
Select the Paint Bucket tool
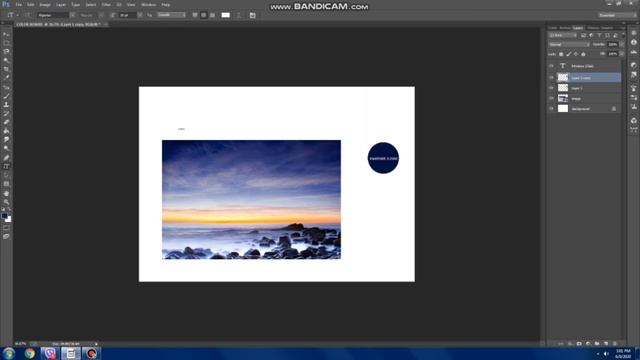6,131
